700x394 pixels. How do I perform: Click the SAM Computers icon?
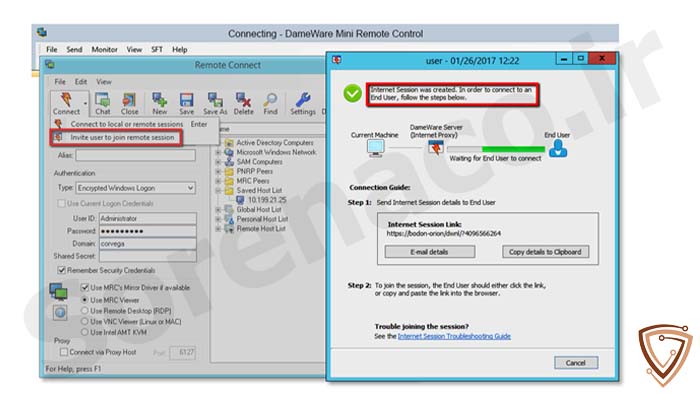pyautogui.click(x=229, y=162)
